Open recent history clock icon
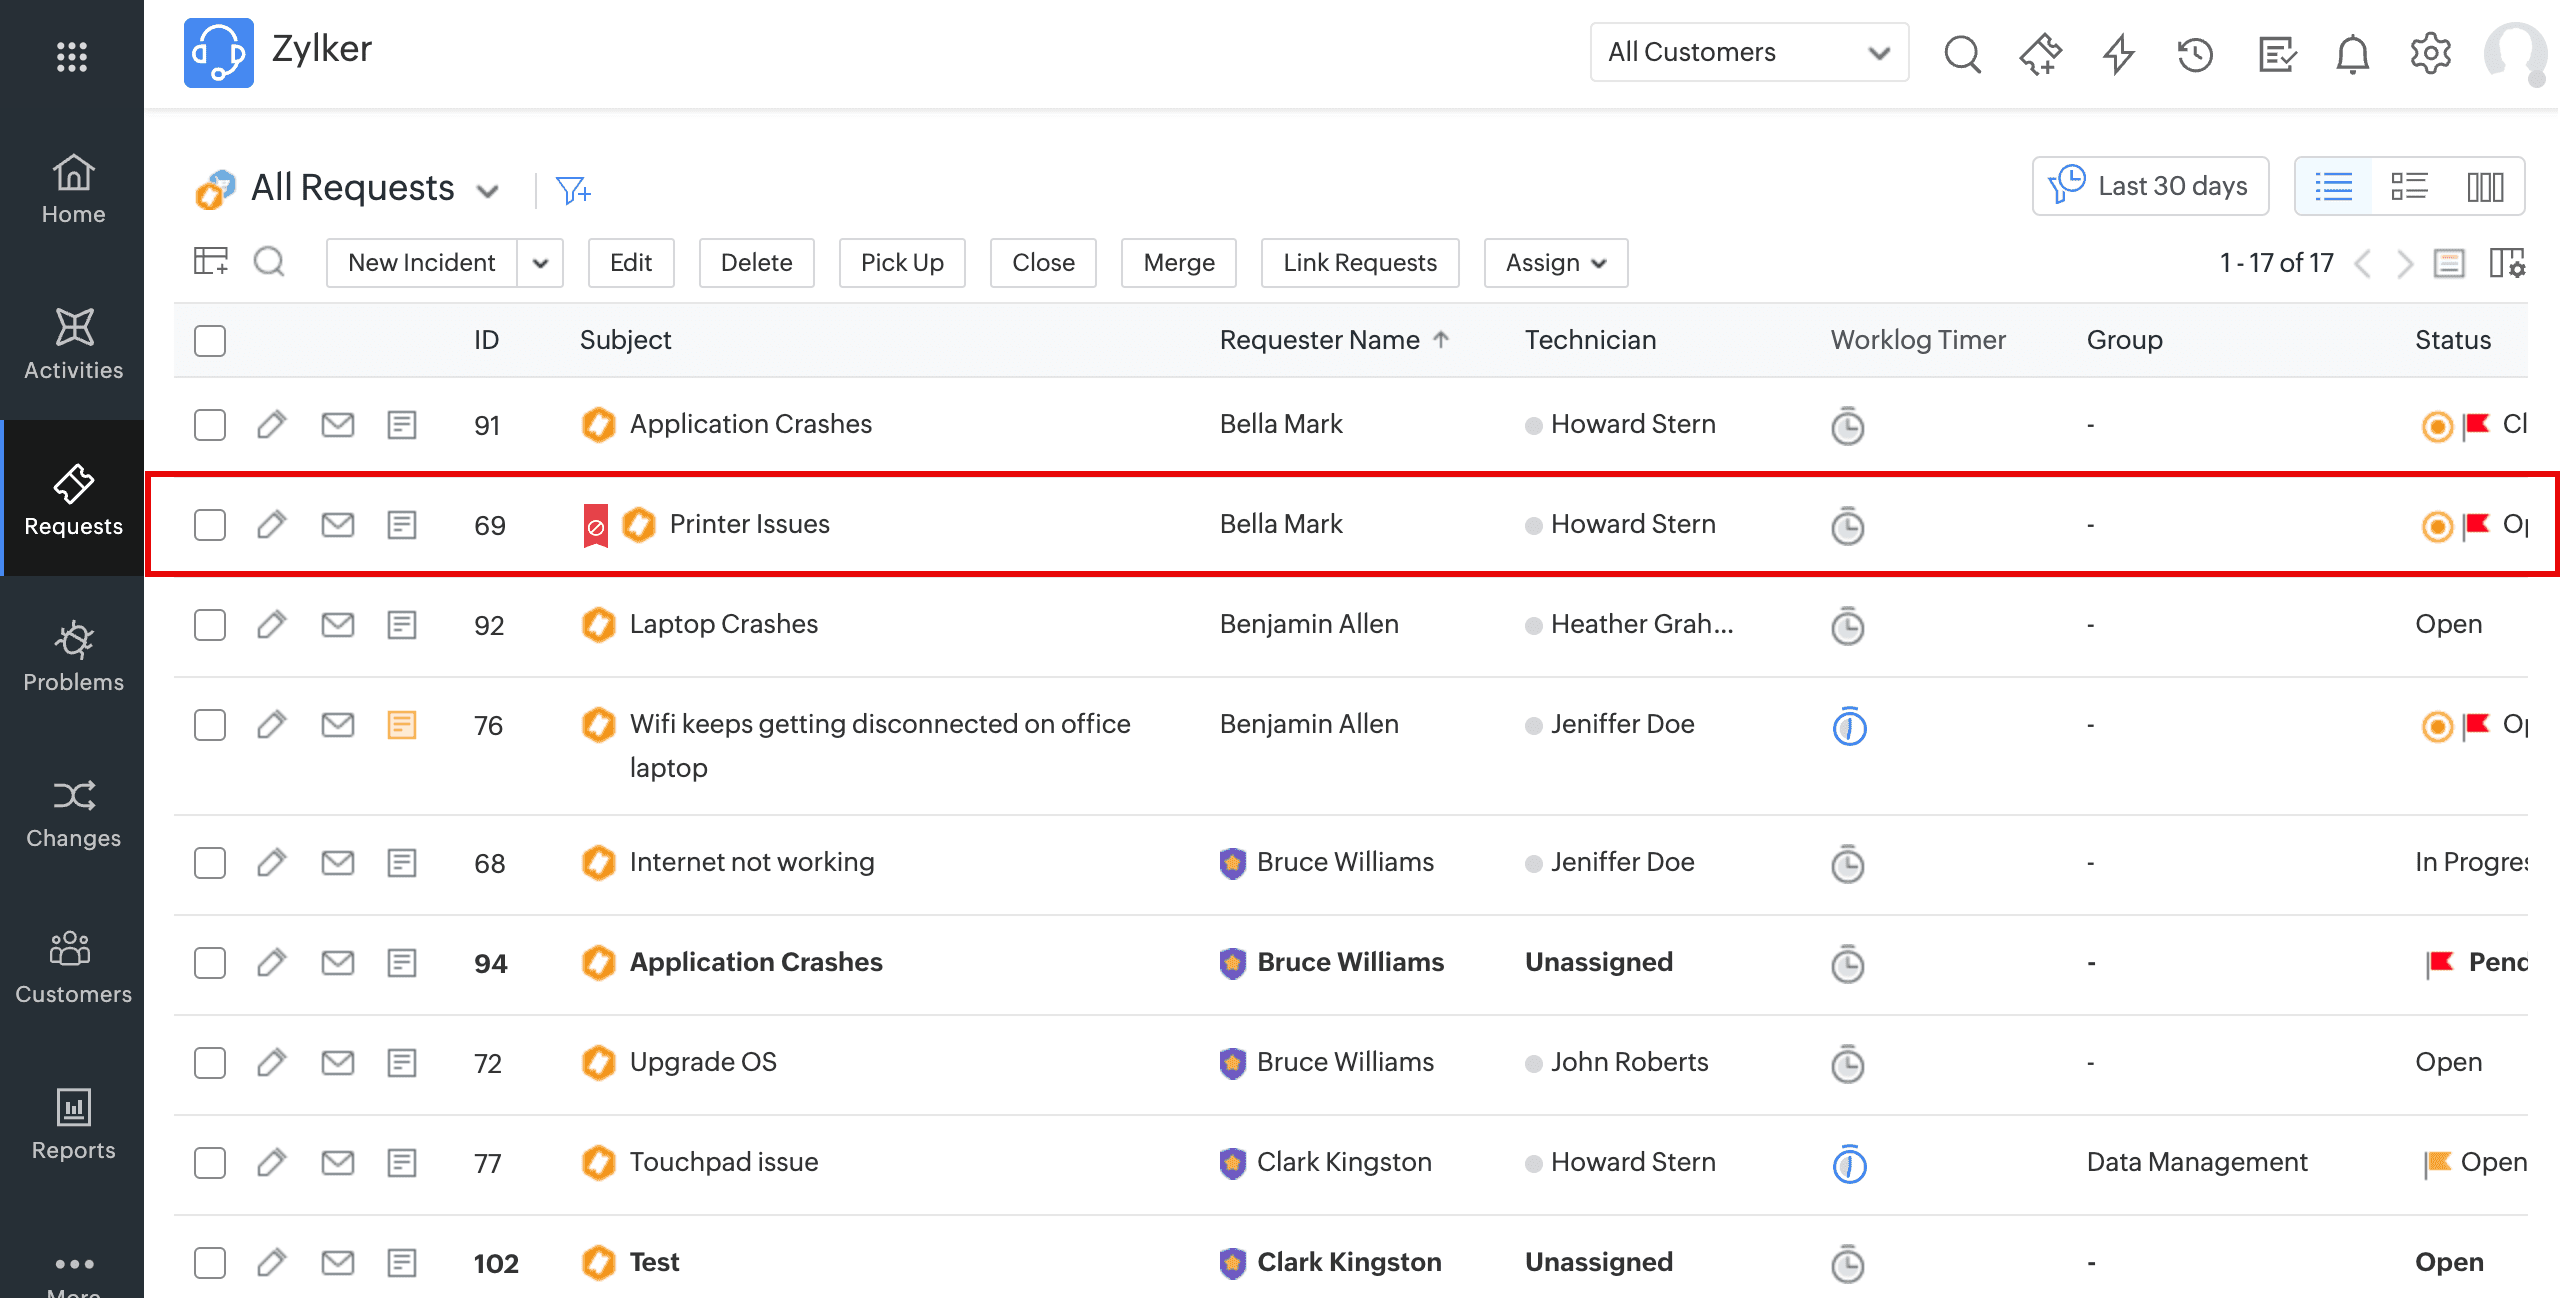The height and width of the screenshot is (1298, 2560). [2196, 53]
